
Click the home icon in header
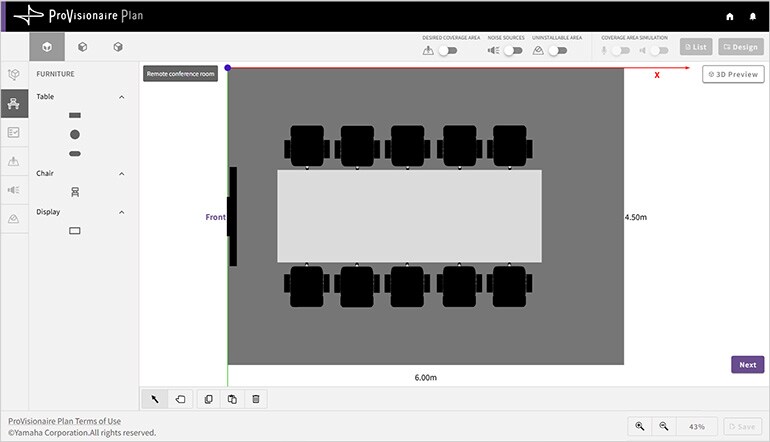[x=730, y=16]
